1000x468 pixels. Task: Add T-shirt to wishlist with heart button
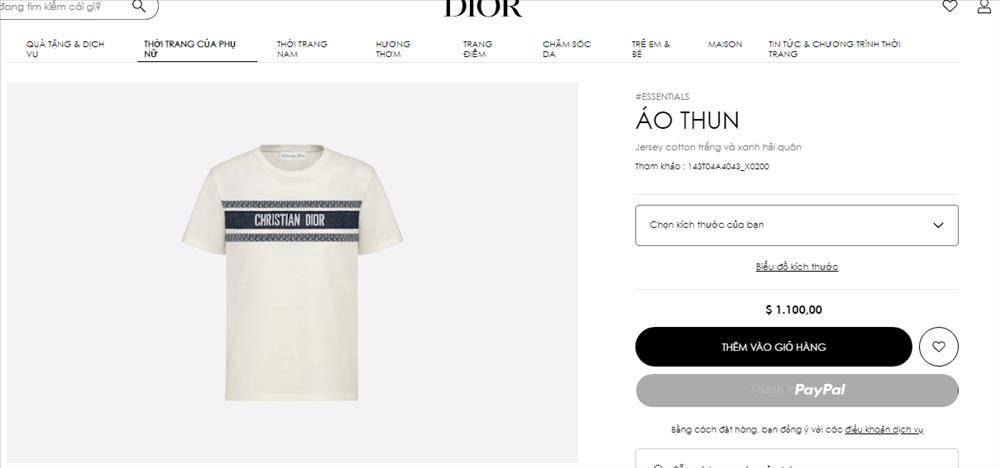point(938,346)
